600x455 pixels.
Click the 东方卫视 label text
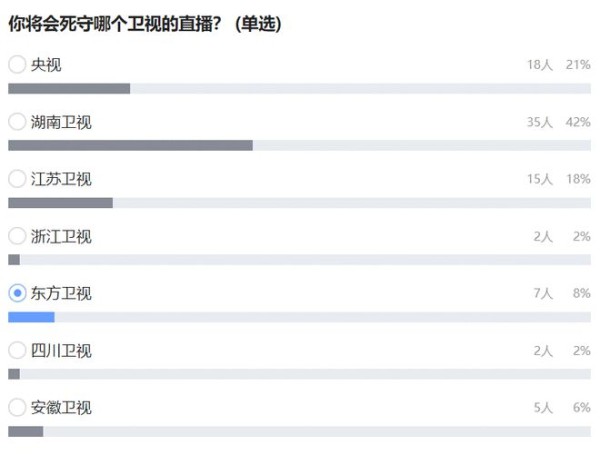(61, 294)
